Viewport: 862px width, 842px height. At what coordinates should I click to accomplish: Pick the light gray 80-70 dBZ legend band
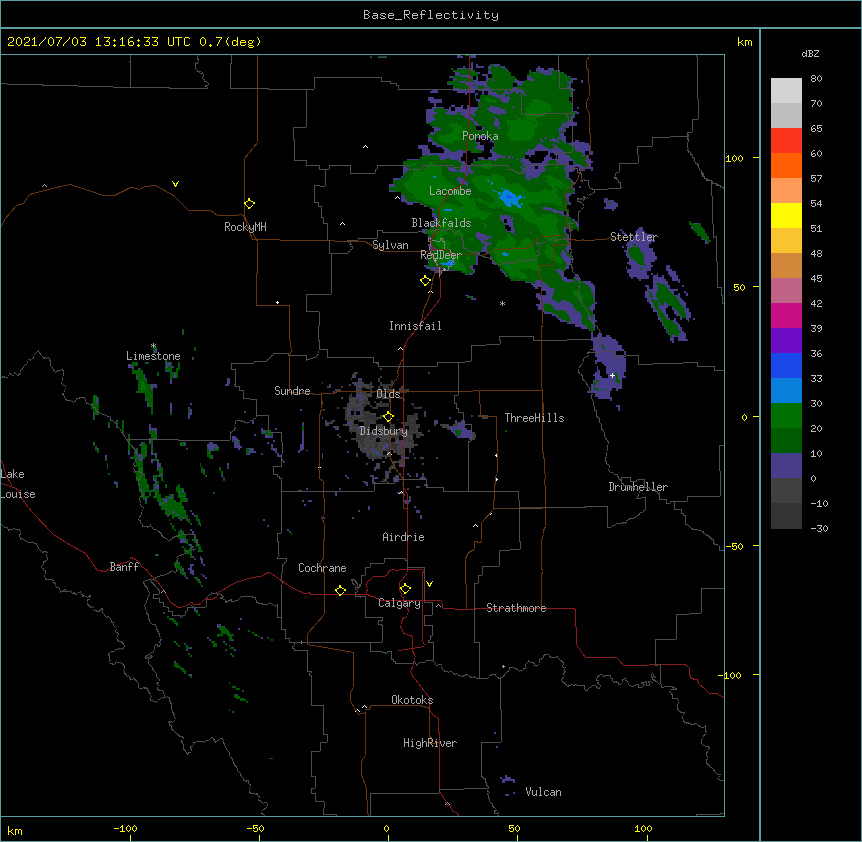pos(786,91)
